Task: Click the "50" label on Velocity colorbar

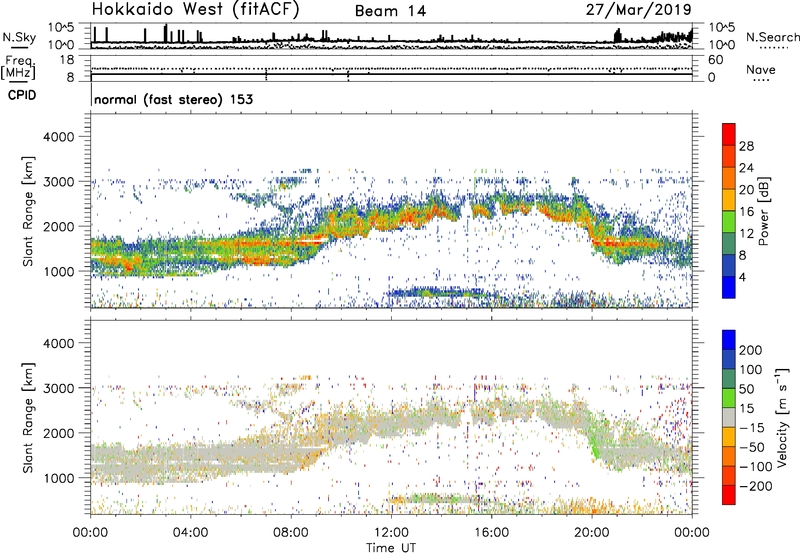Action: tap(746, 389)
